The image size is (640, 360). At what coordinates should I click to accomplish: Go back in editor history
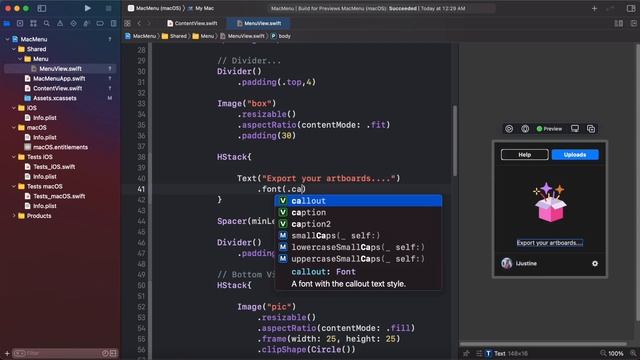pos(139,23)
